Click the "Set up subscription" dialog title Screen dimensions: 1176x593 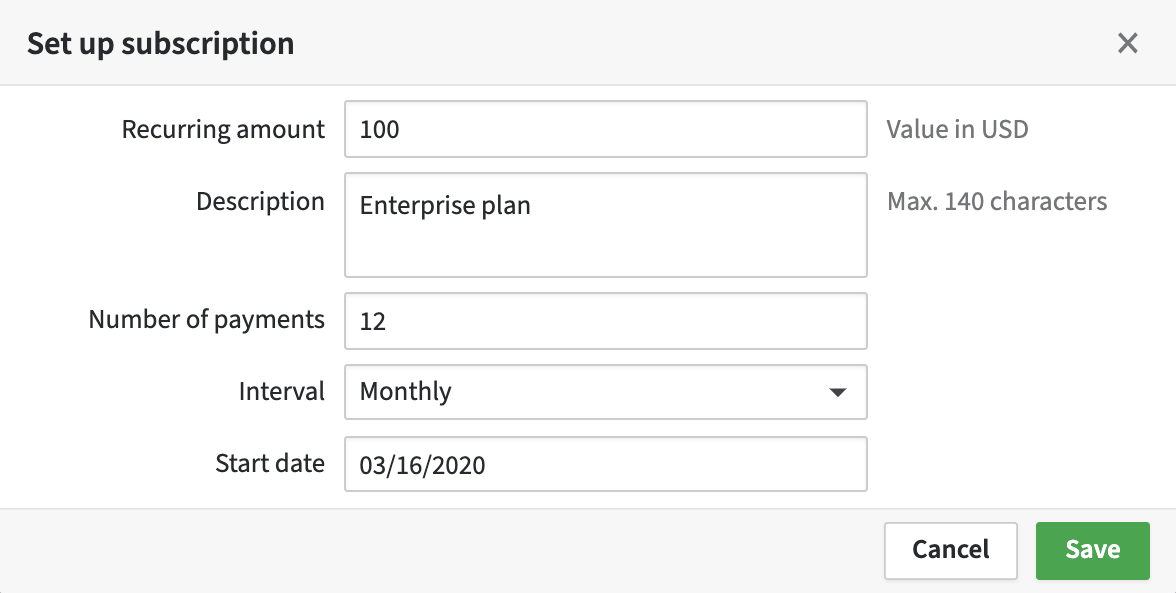point(160,43)
